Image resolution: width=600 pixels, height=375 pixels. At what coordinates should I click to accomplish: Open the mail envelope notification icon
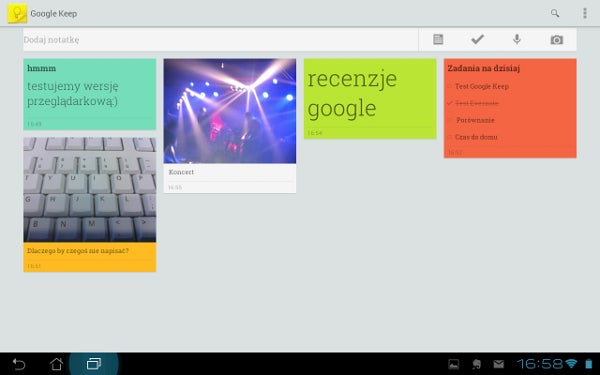click(x=499, y=364)
